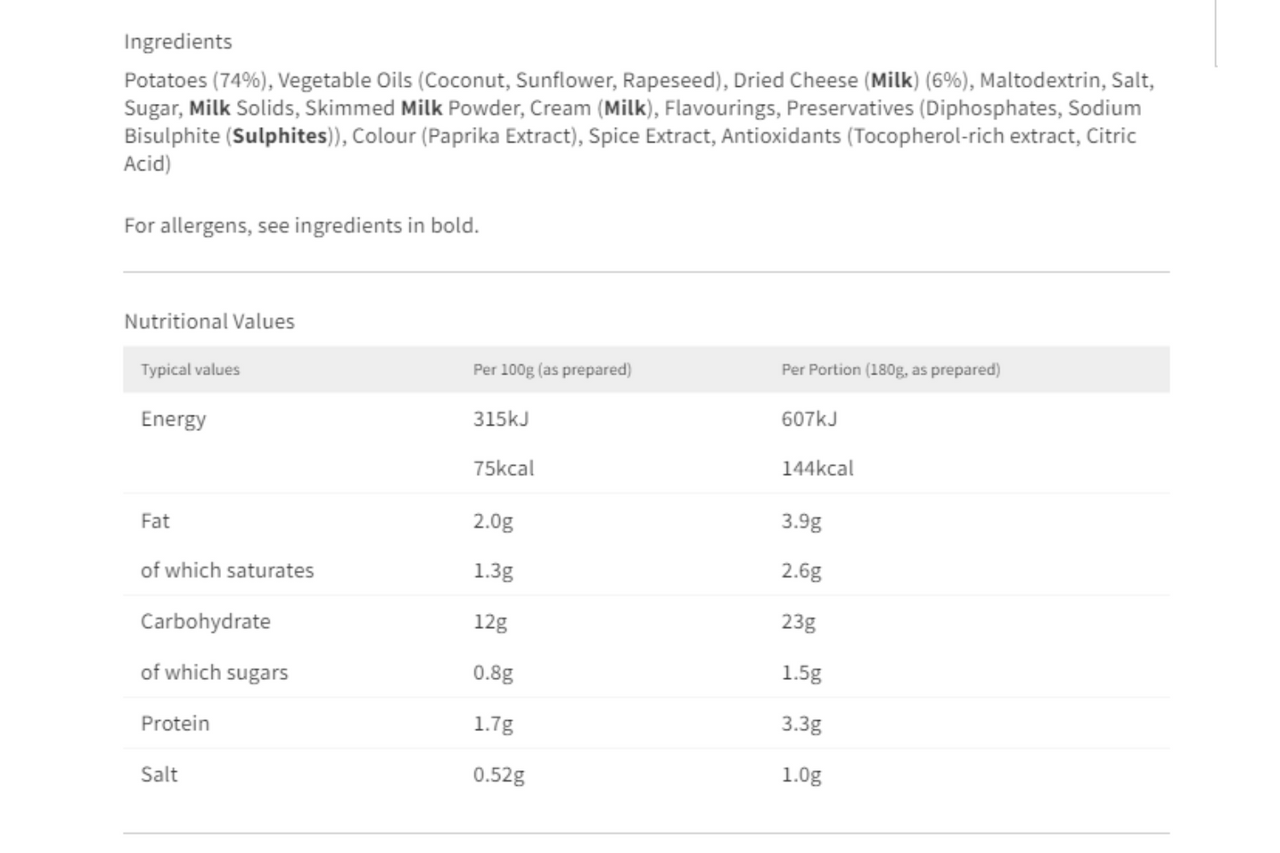This screenshot has height=853, width=1280.
Task: Click the Nutritional Values heading
Action: [209, 321]
